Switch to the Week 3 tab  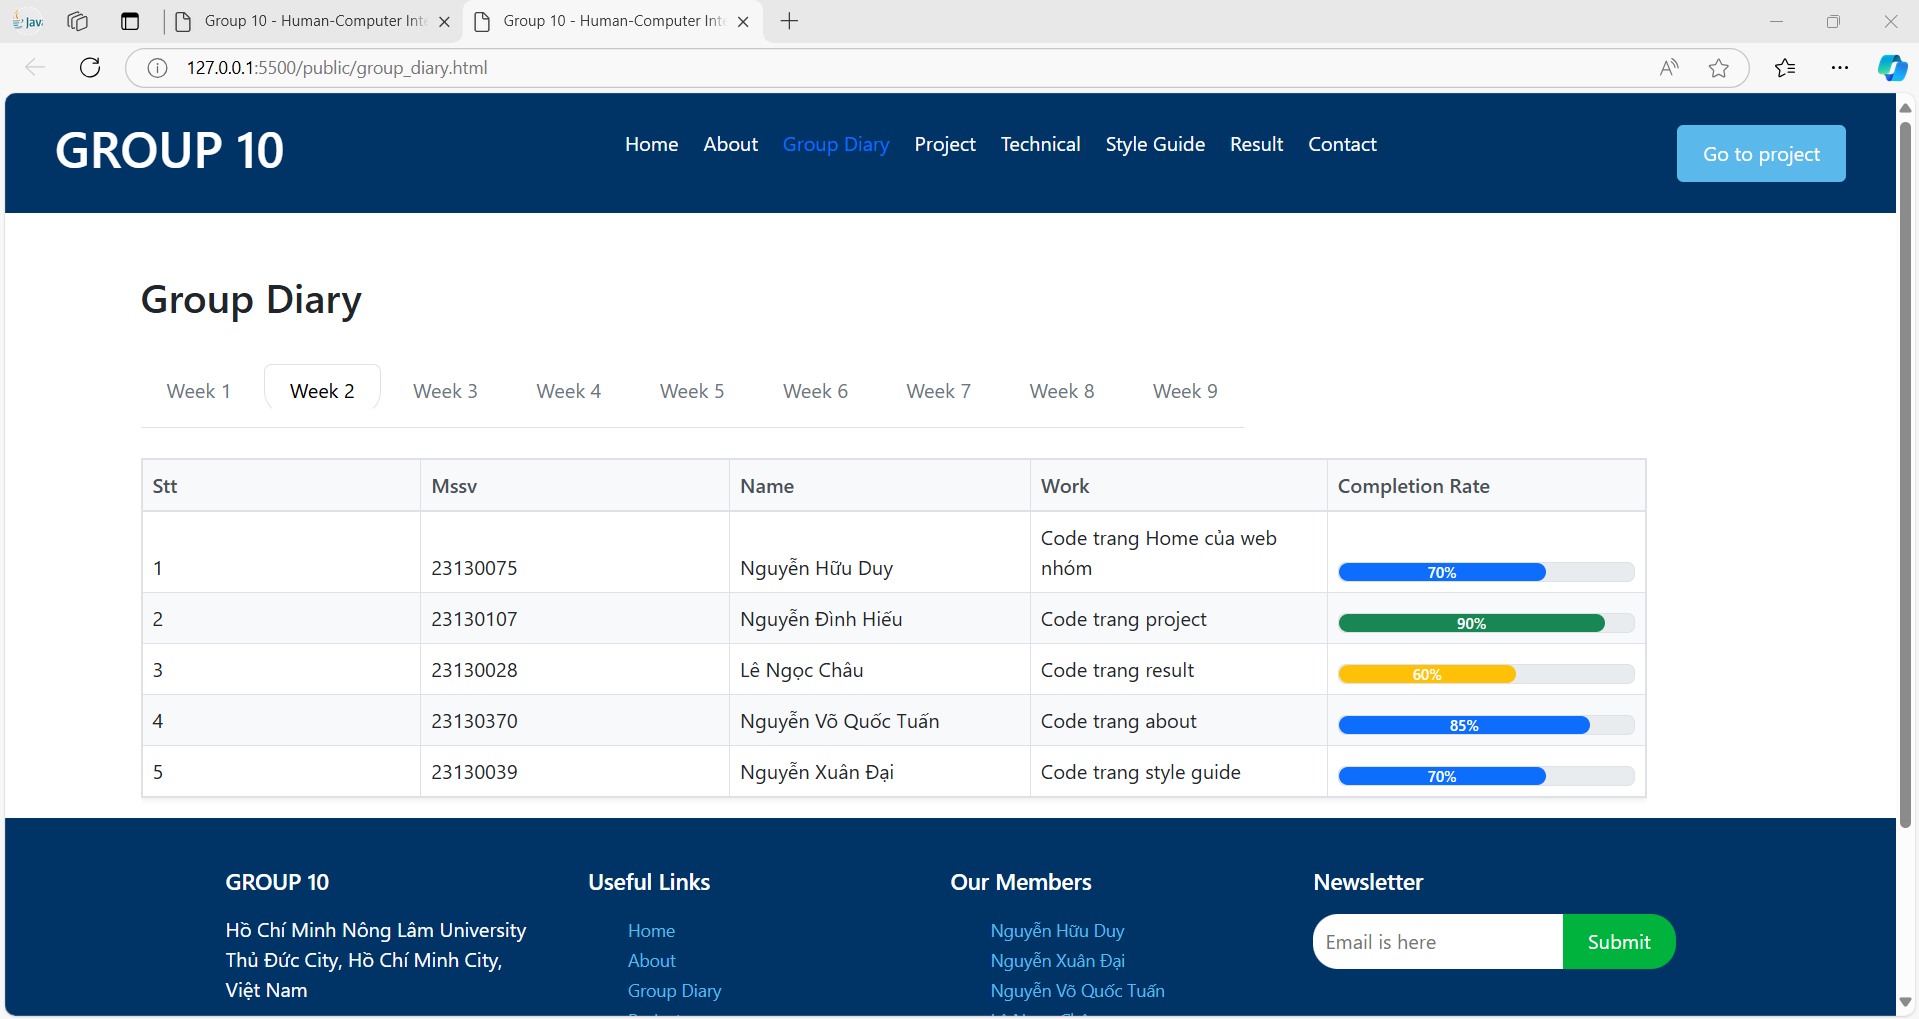tap(445, 391)
